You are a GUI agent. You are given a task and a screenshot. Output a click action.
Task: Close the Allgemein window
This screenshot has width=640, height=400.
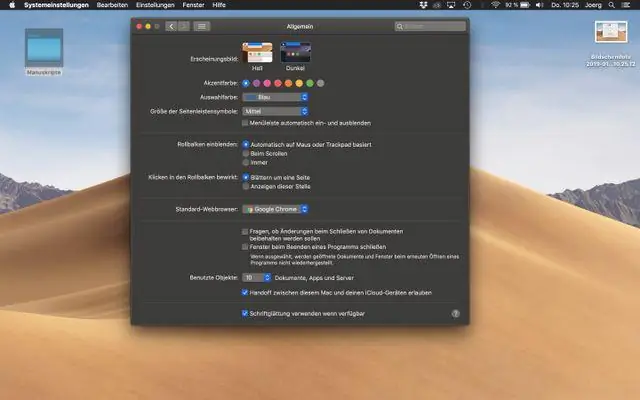point(139,27)
